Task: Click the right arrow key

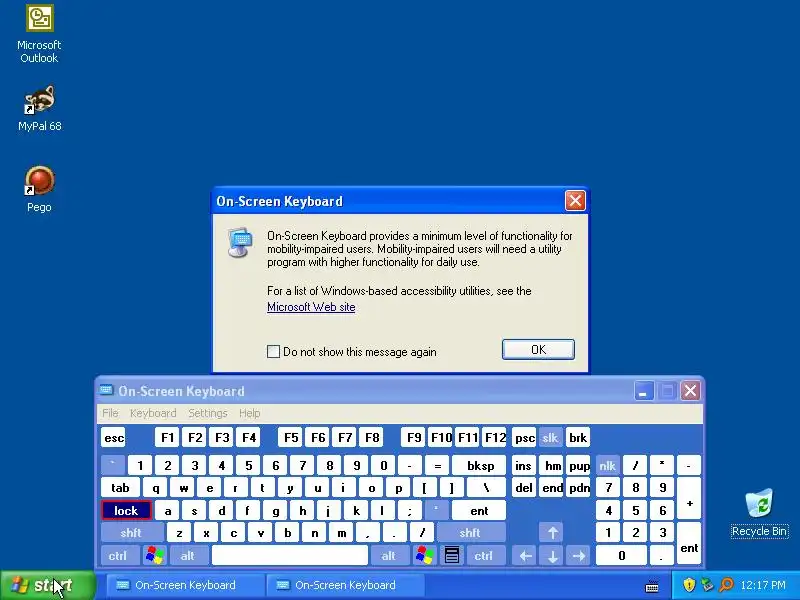Action: point(579,555)
